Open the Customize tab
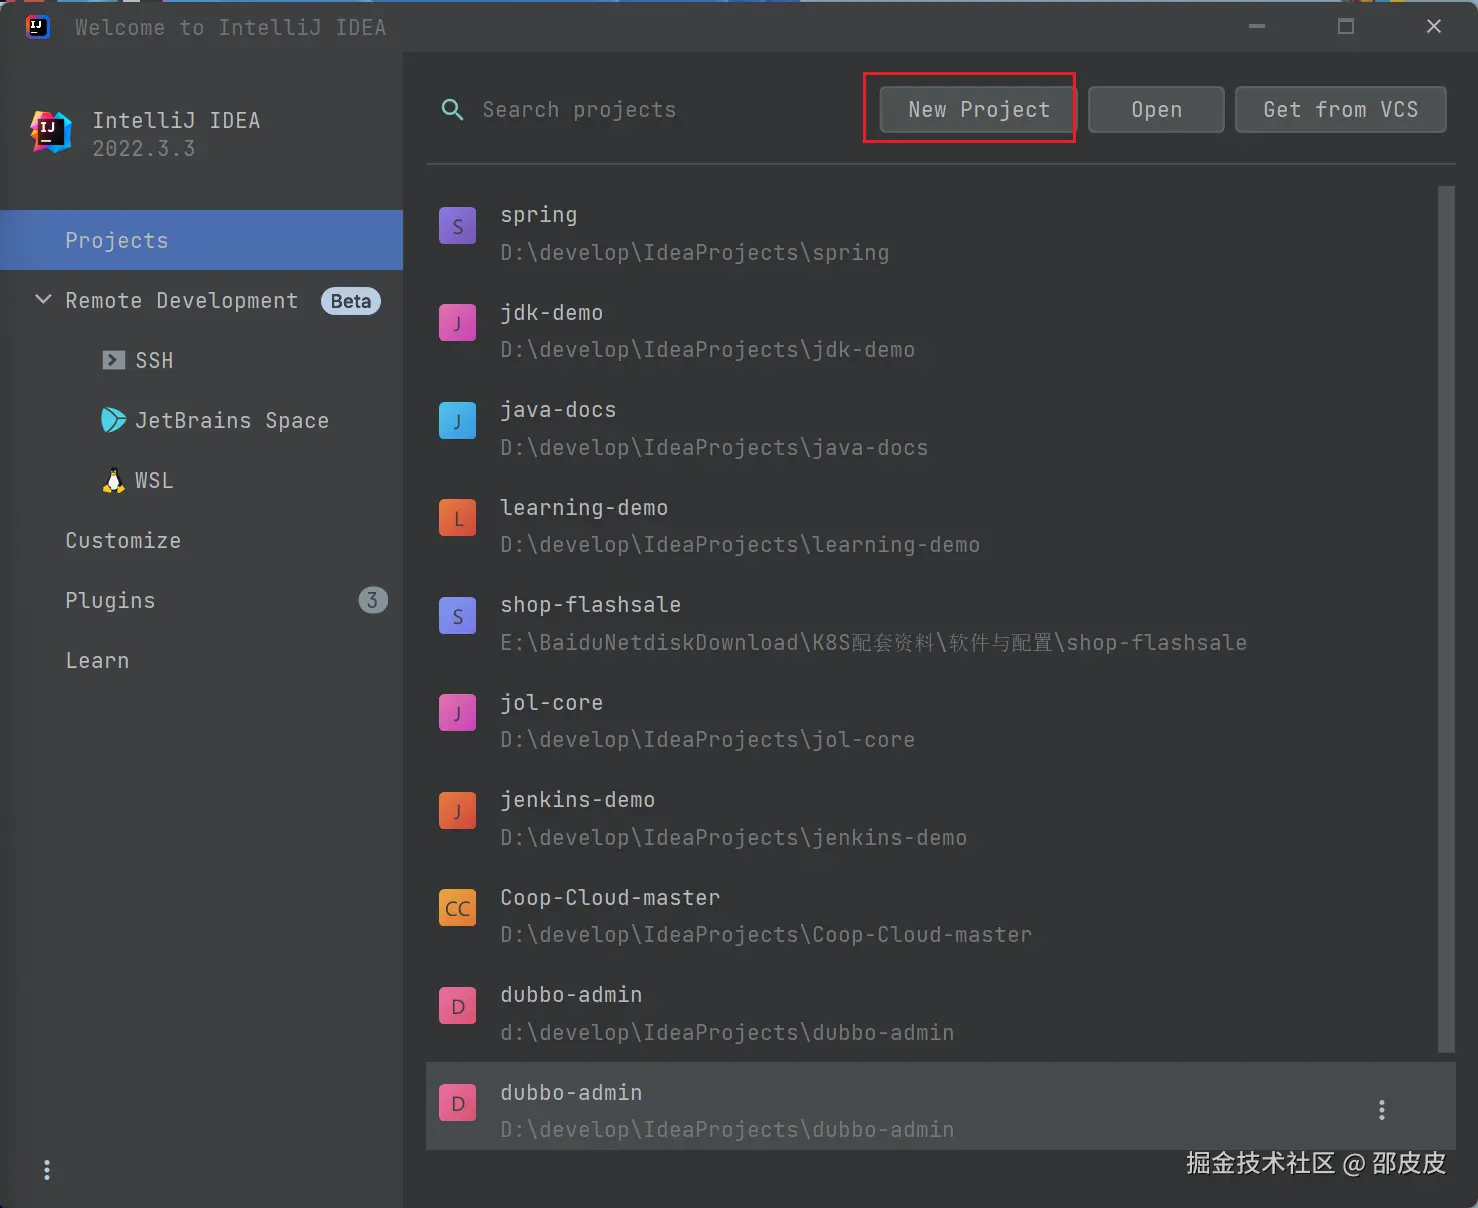Viewport: 1478px width, 1208px height. click(x=201, y=540)
